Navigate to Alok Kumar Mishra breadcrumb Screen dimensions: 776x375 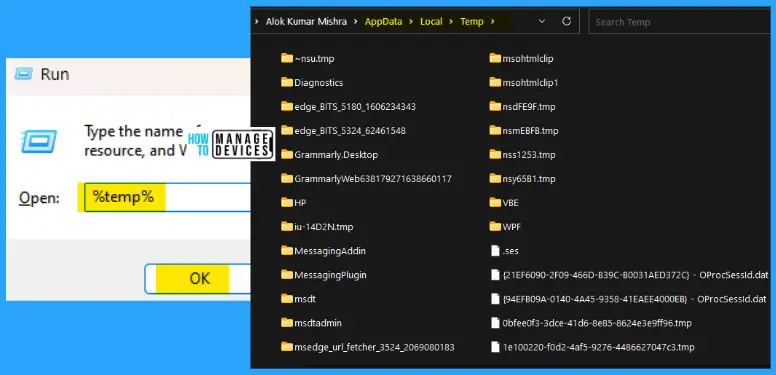coord(306,22)
